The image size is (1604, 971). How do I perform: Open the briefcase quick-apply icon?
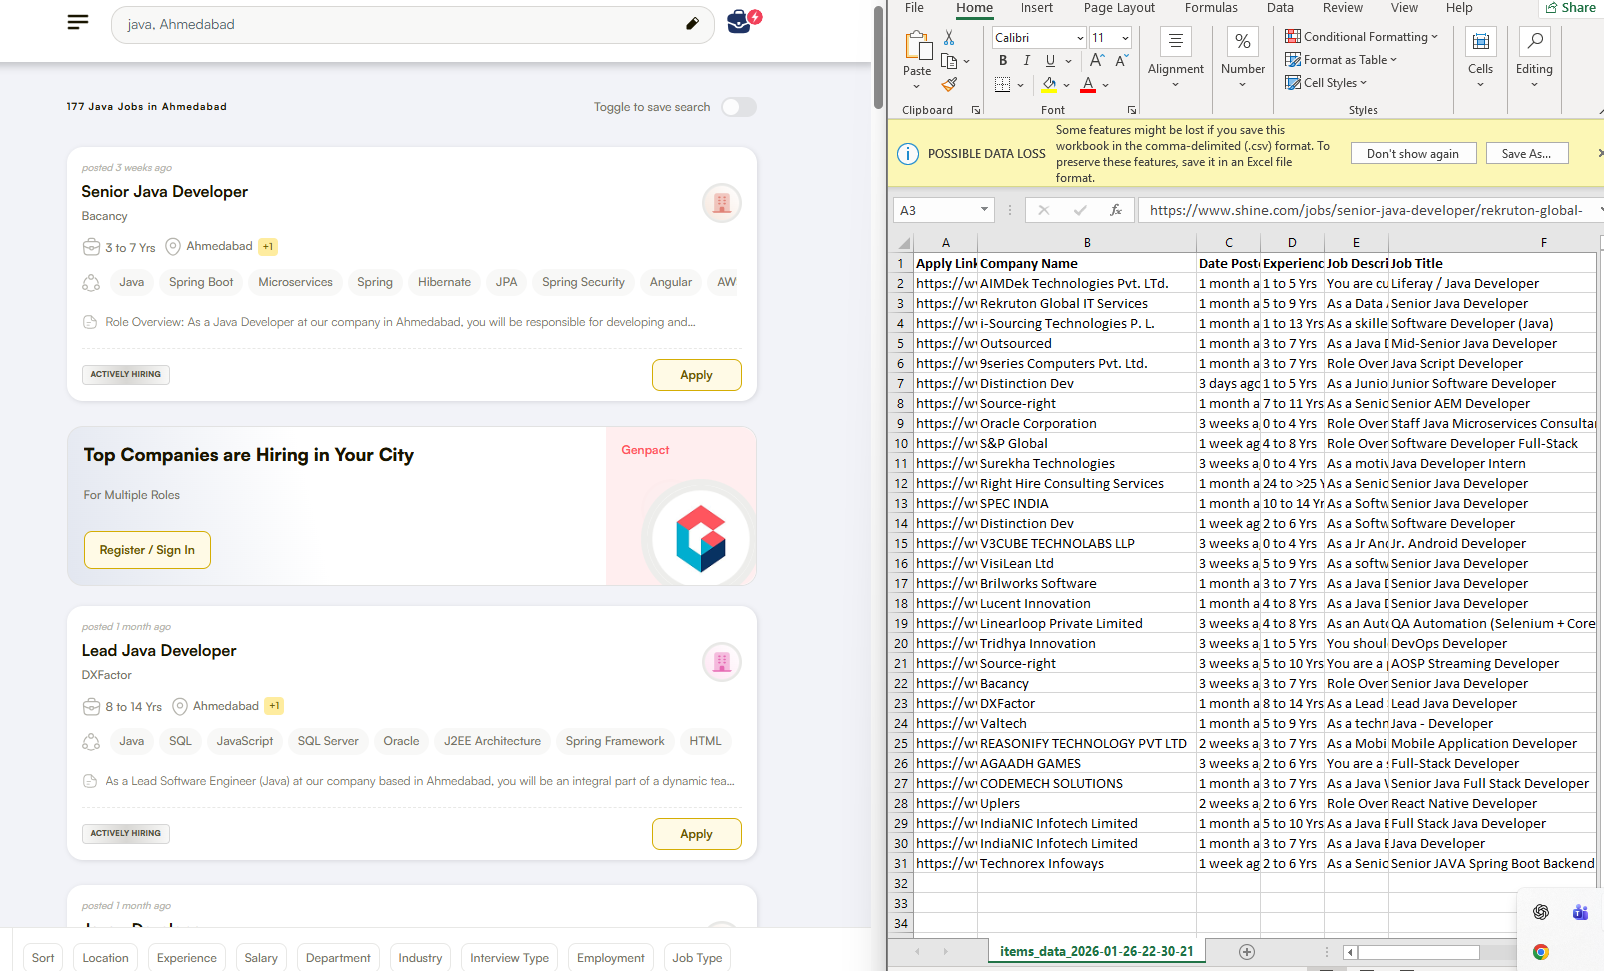click(x=740, y=21)
